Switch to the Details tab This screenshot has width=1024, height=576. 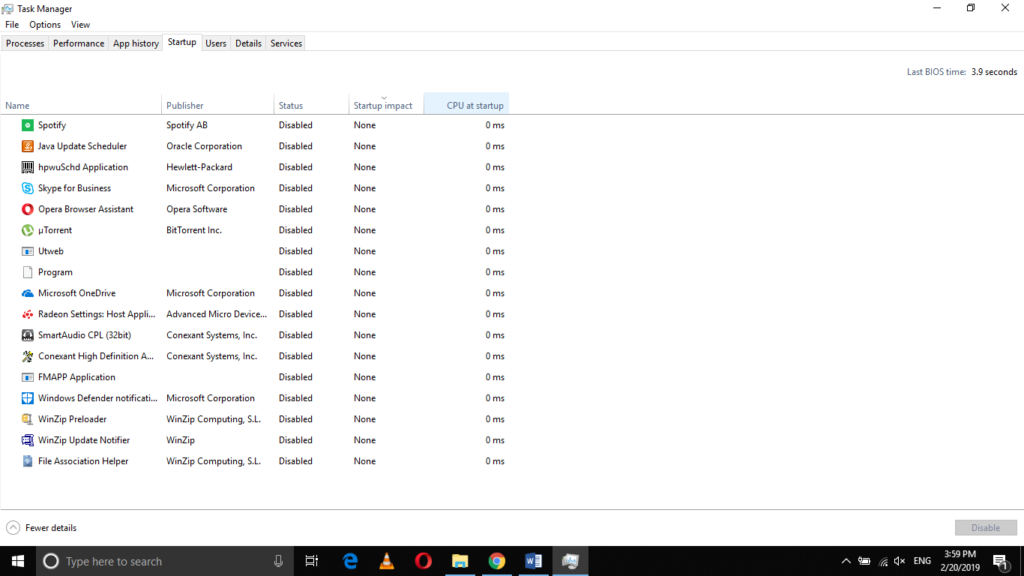coord(248,43)
